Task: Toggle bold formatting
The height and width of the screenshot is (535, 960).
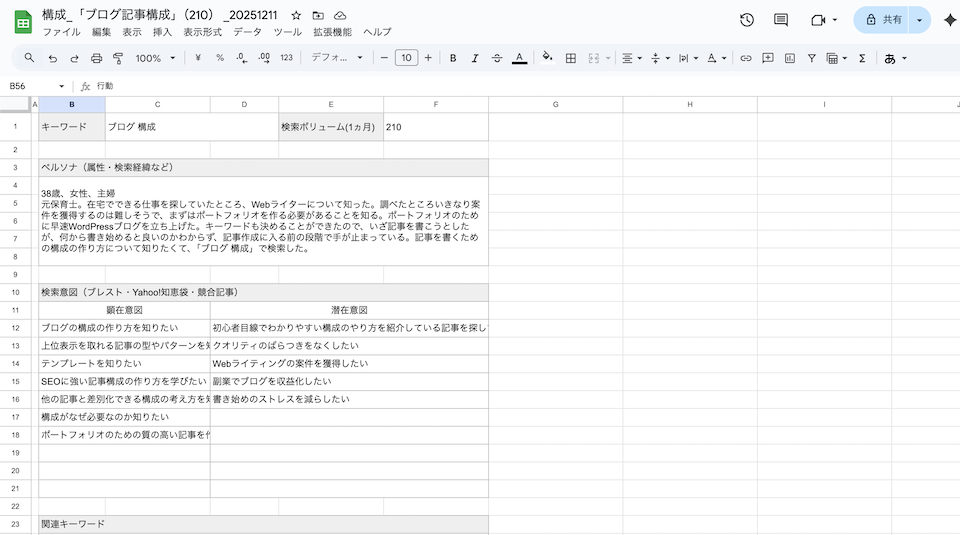Action: pos(453,58)
